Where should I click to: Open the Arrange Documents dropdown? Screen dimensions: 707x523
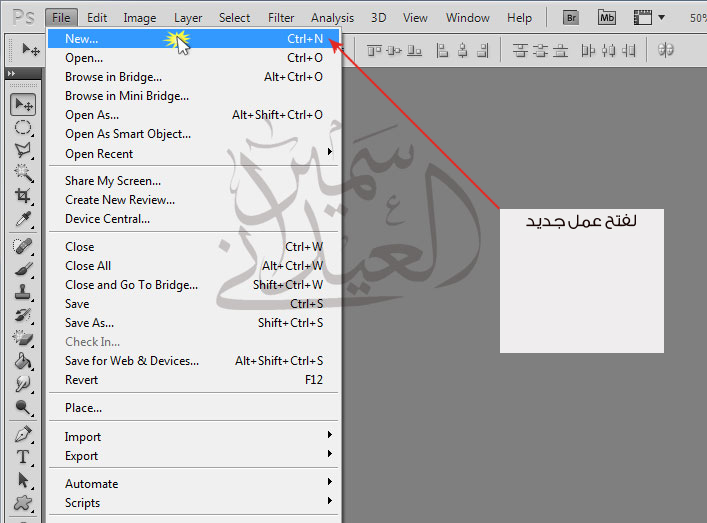(649, 18)
